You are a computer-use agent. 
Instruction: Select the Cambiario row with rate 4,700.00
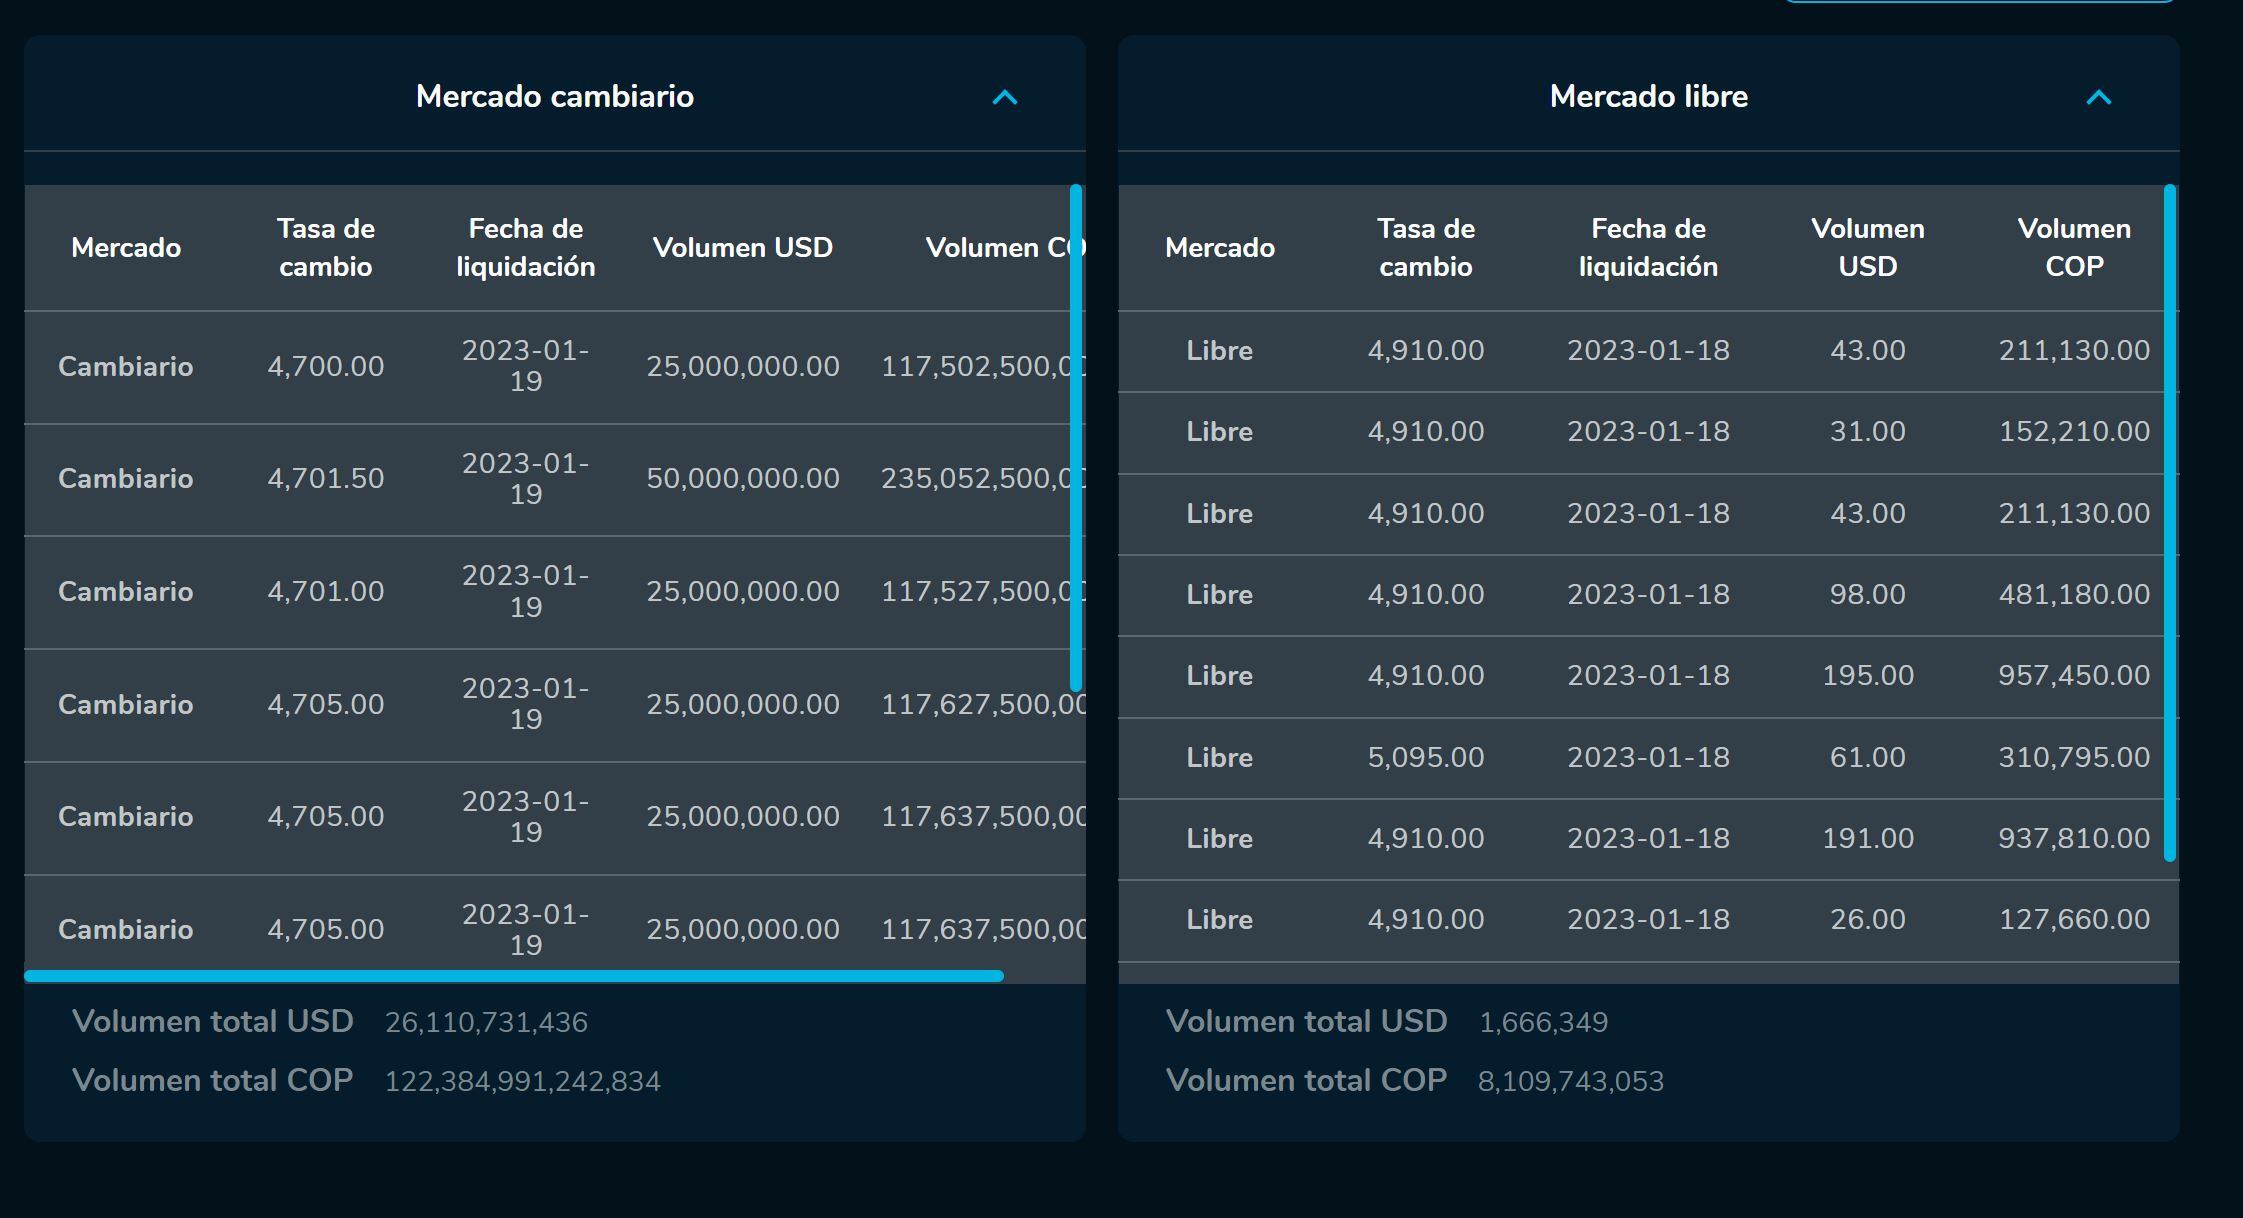coord(325,366)
